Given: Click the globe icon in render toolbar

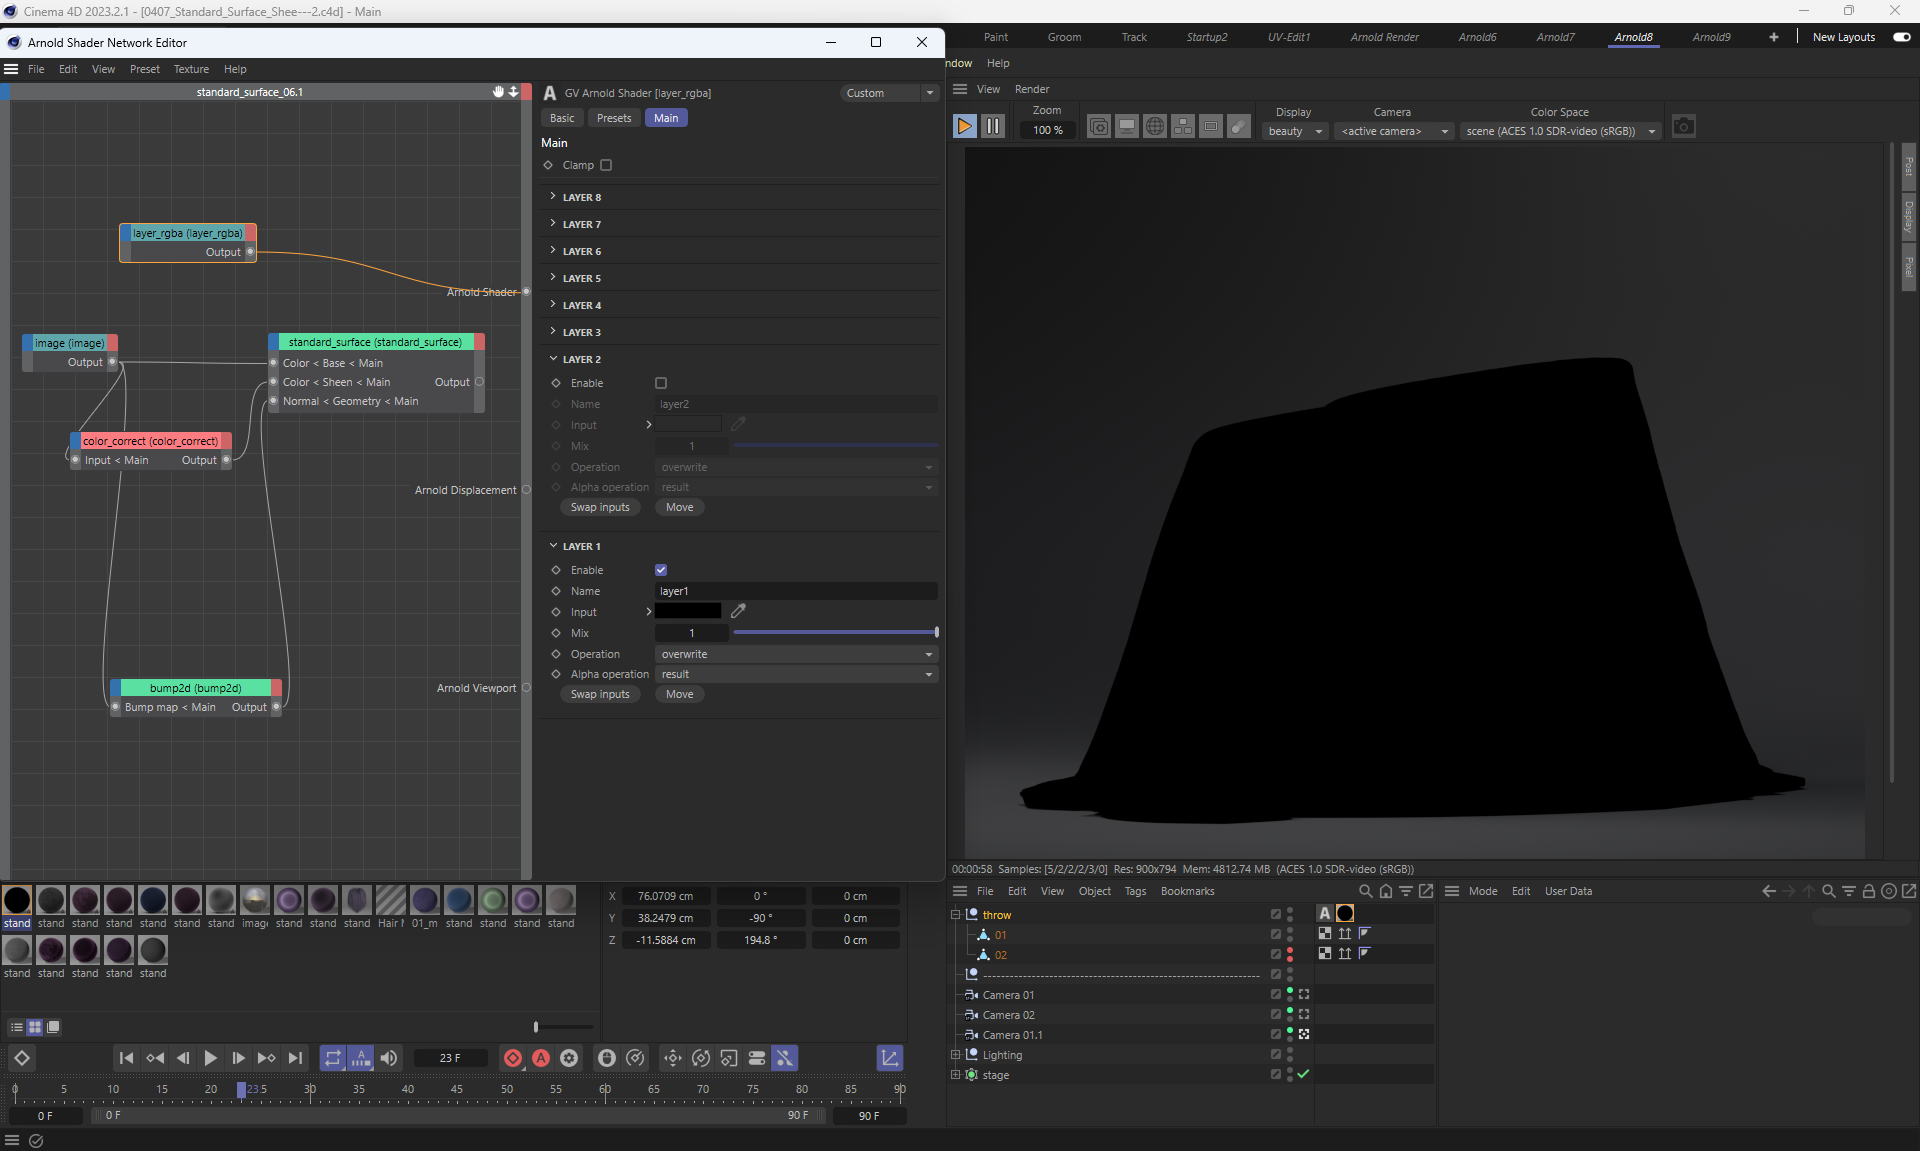Looking at the screenshot, I should coord(1154,127).
